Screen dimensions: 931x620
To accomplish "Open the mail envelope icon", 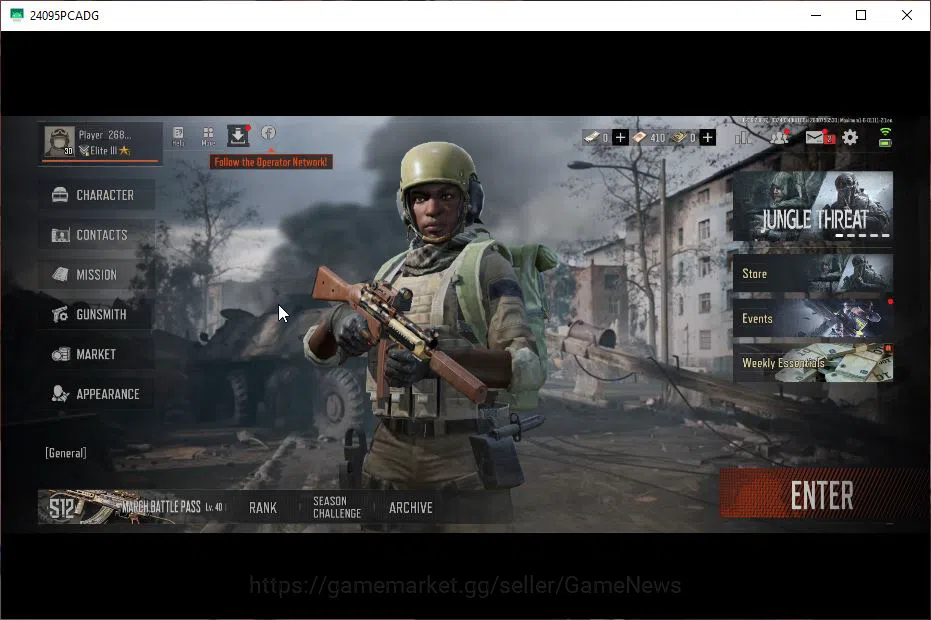I will click(815, 138).
